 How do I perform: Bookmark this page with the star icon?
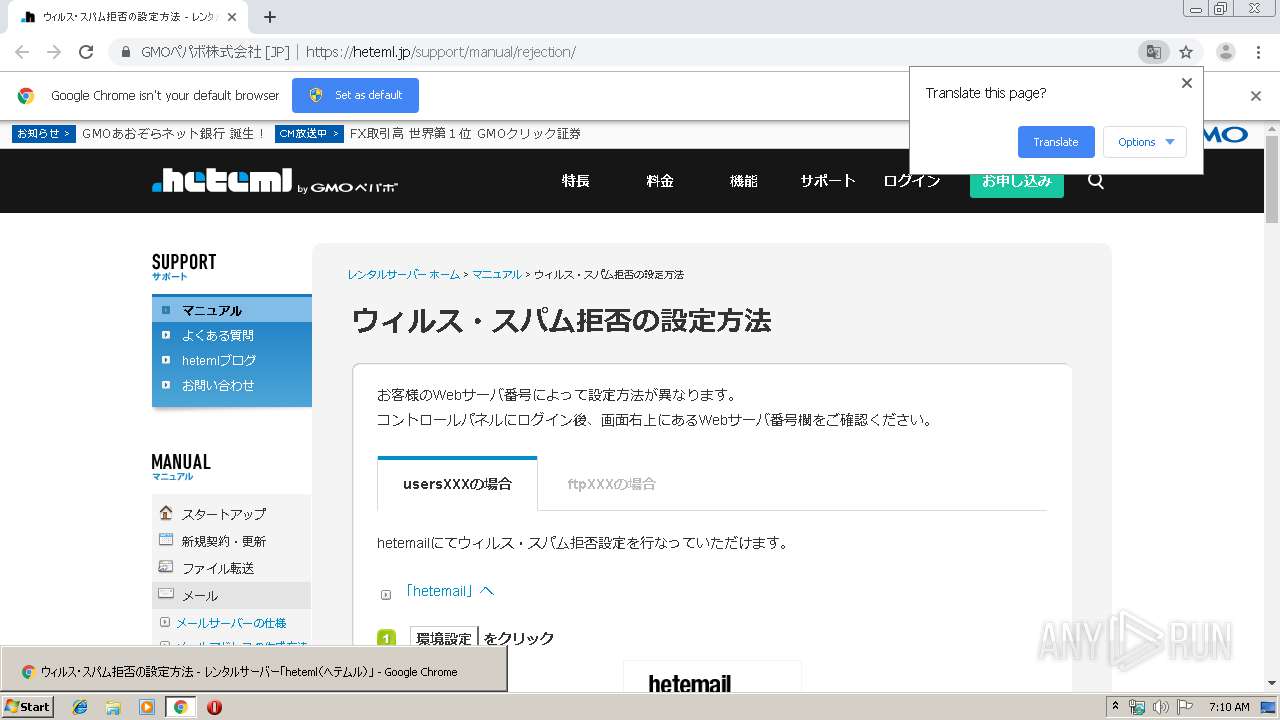[1186, 52]
